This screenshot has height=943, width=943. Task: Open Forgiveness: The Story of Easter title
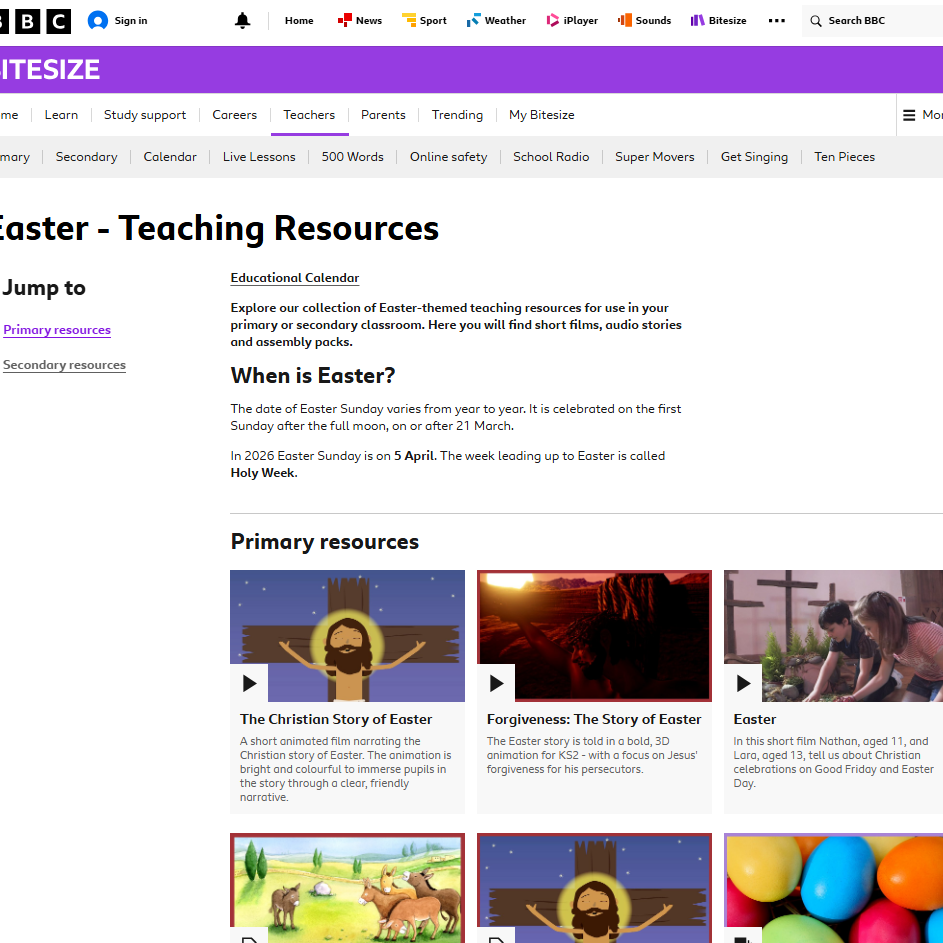coord(594,719)
